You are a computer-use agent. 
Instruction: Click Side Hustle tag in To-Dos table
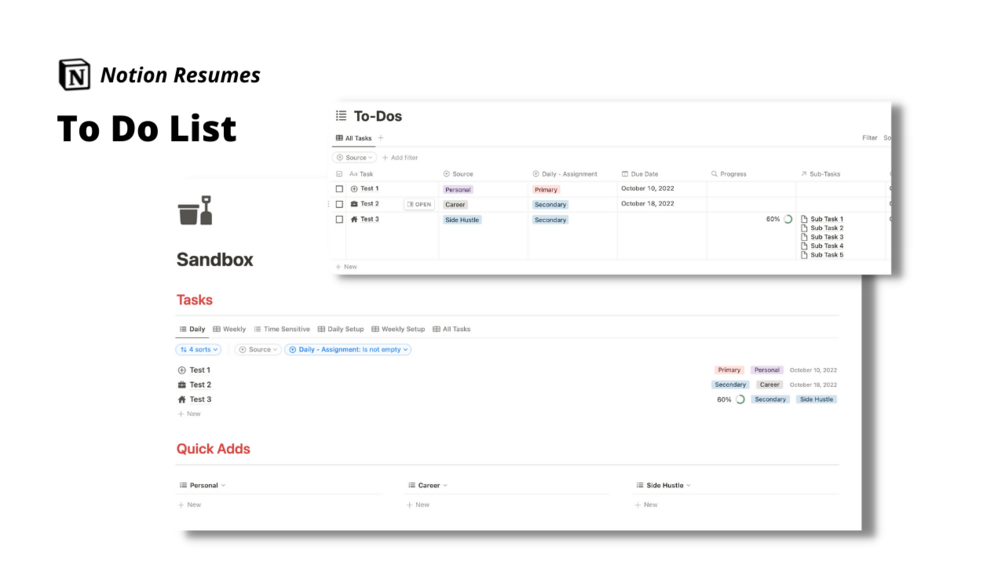point(462,220)
